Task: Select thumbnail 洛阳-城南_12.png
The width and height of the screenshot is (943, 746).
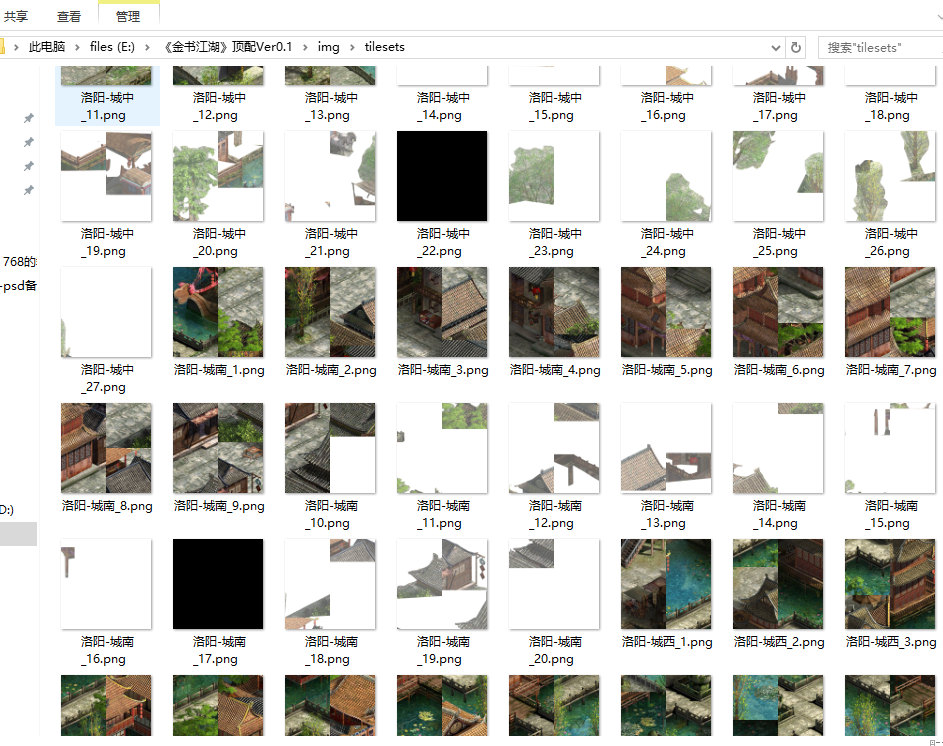Action: click(x=554, y=448)
